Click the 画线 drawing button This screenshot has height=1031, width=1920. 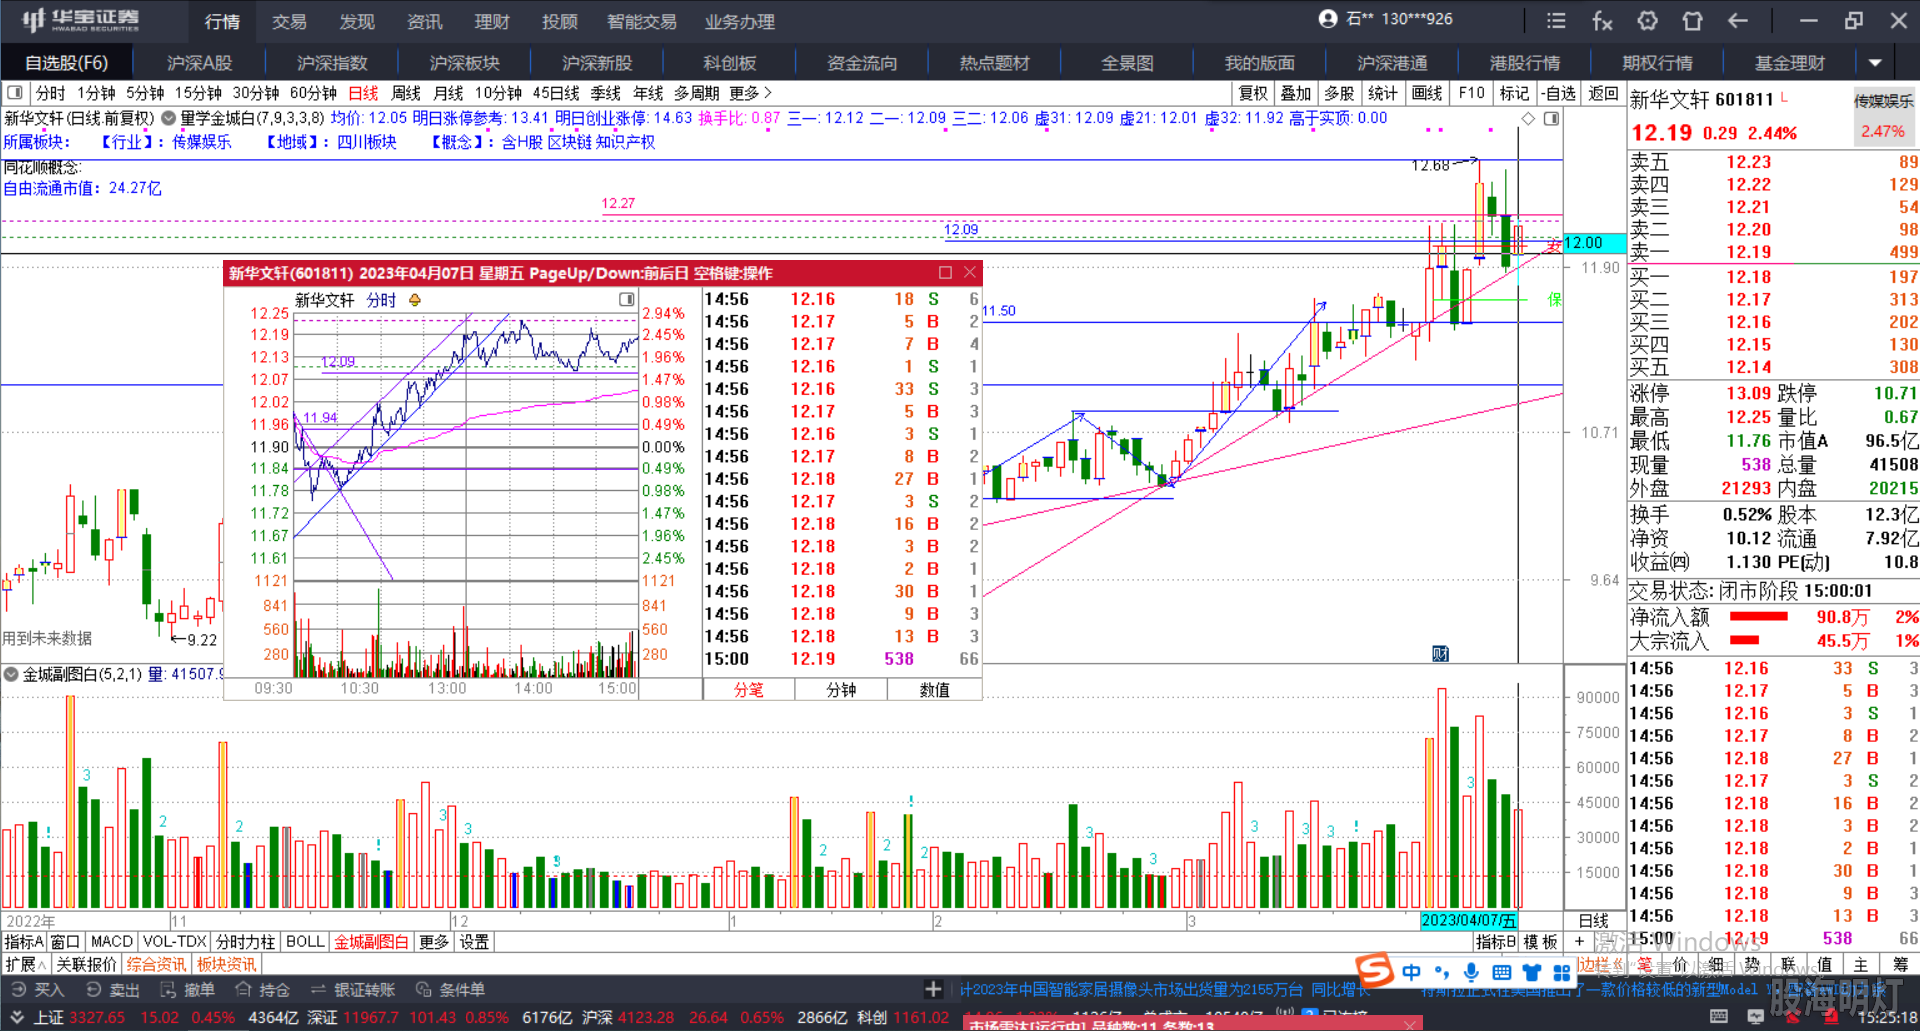pyautogui.click(x=1427, y=93)
